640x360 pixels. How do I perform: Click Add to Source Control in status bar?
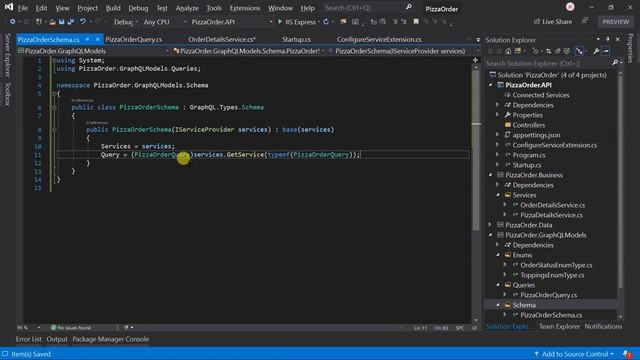coord(574,354)
